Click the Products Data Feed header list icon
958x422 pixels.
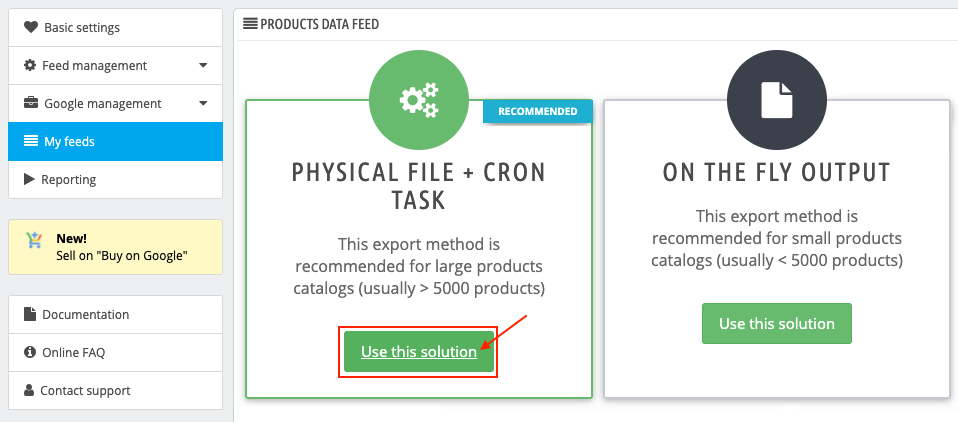point(250,24)
